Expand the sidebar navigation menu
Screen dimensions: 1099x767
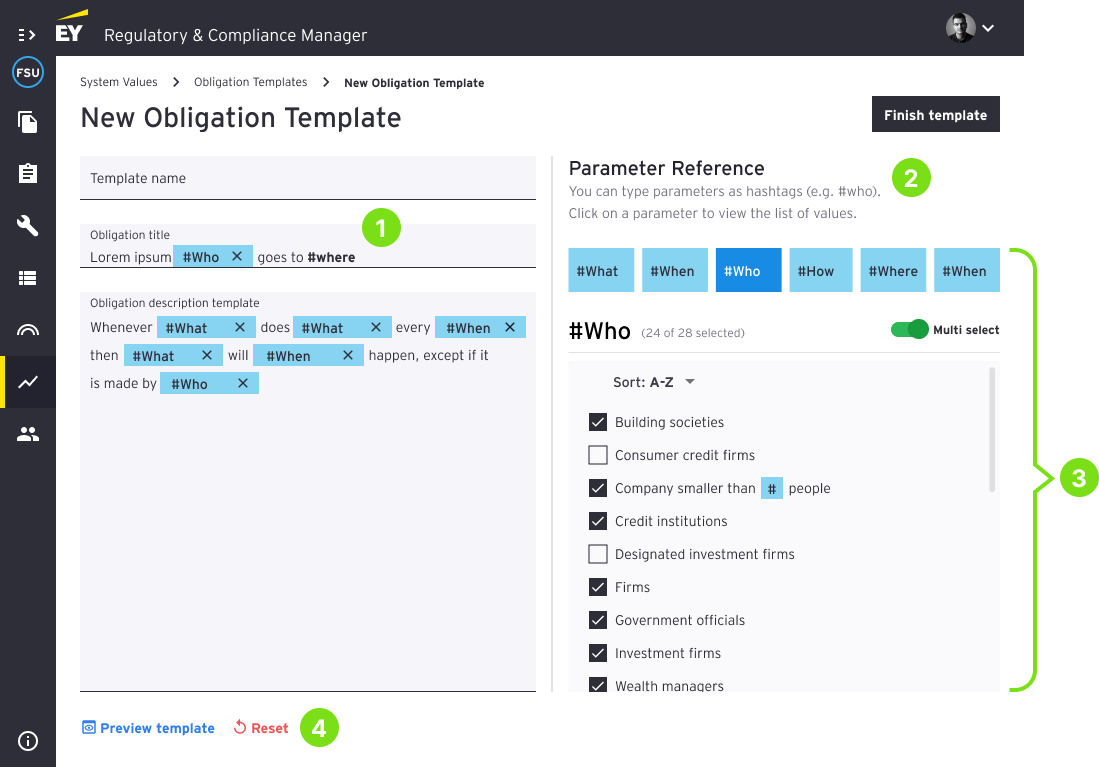[27, 34]
